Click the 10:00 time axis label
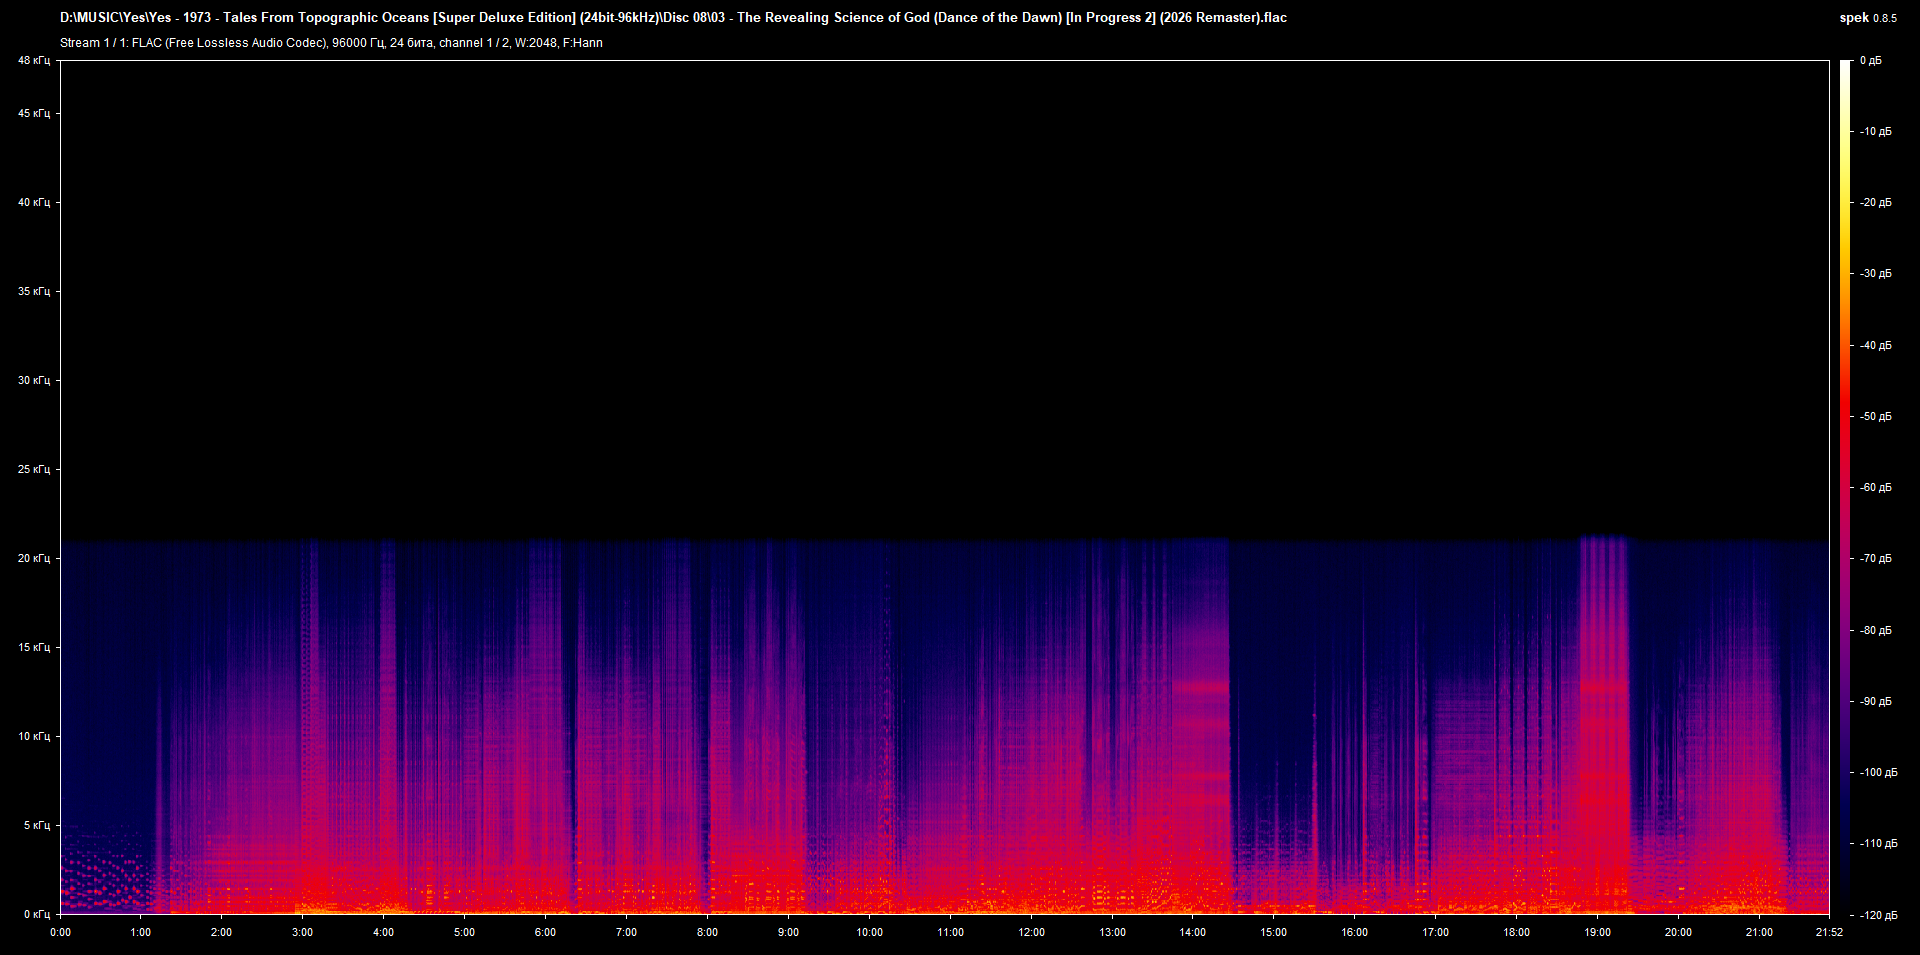 pos(869,933)
